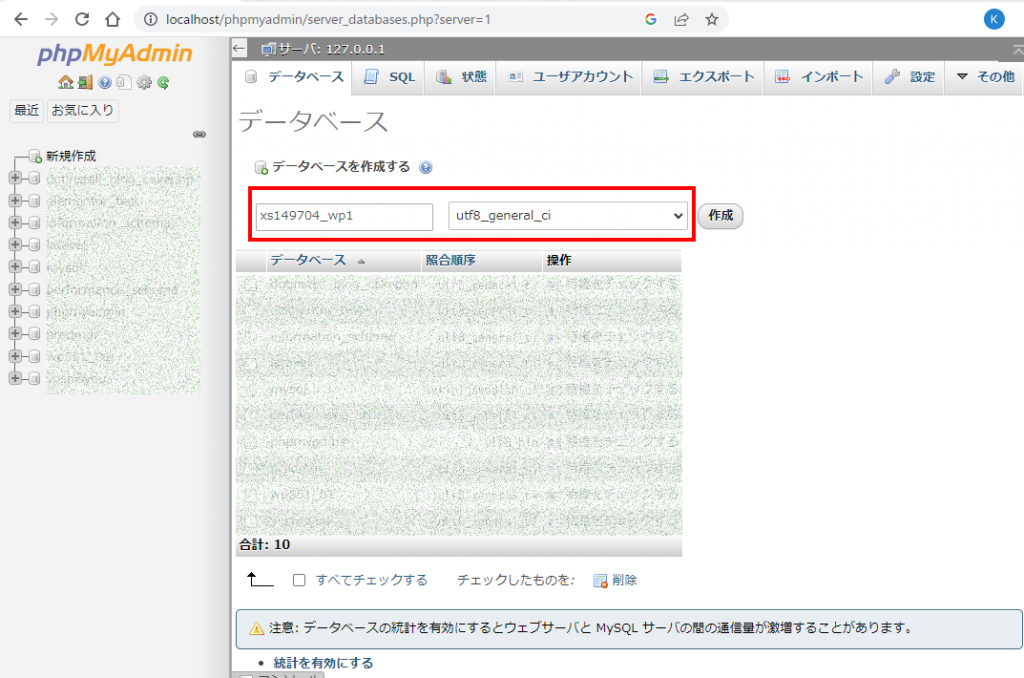Open the ユーザアカウント tab
Viewport: 1024px width, 678px height.
click(570, 77)
